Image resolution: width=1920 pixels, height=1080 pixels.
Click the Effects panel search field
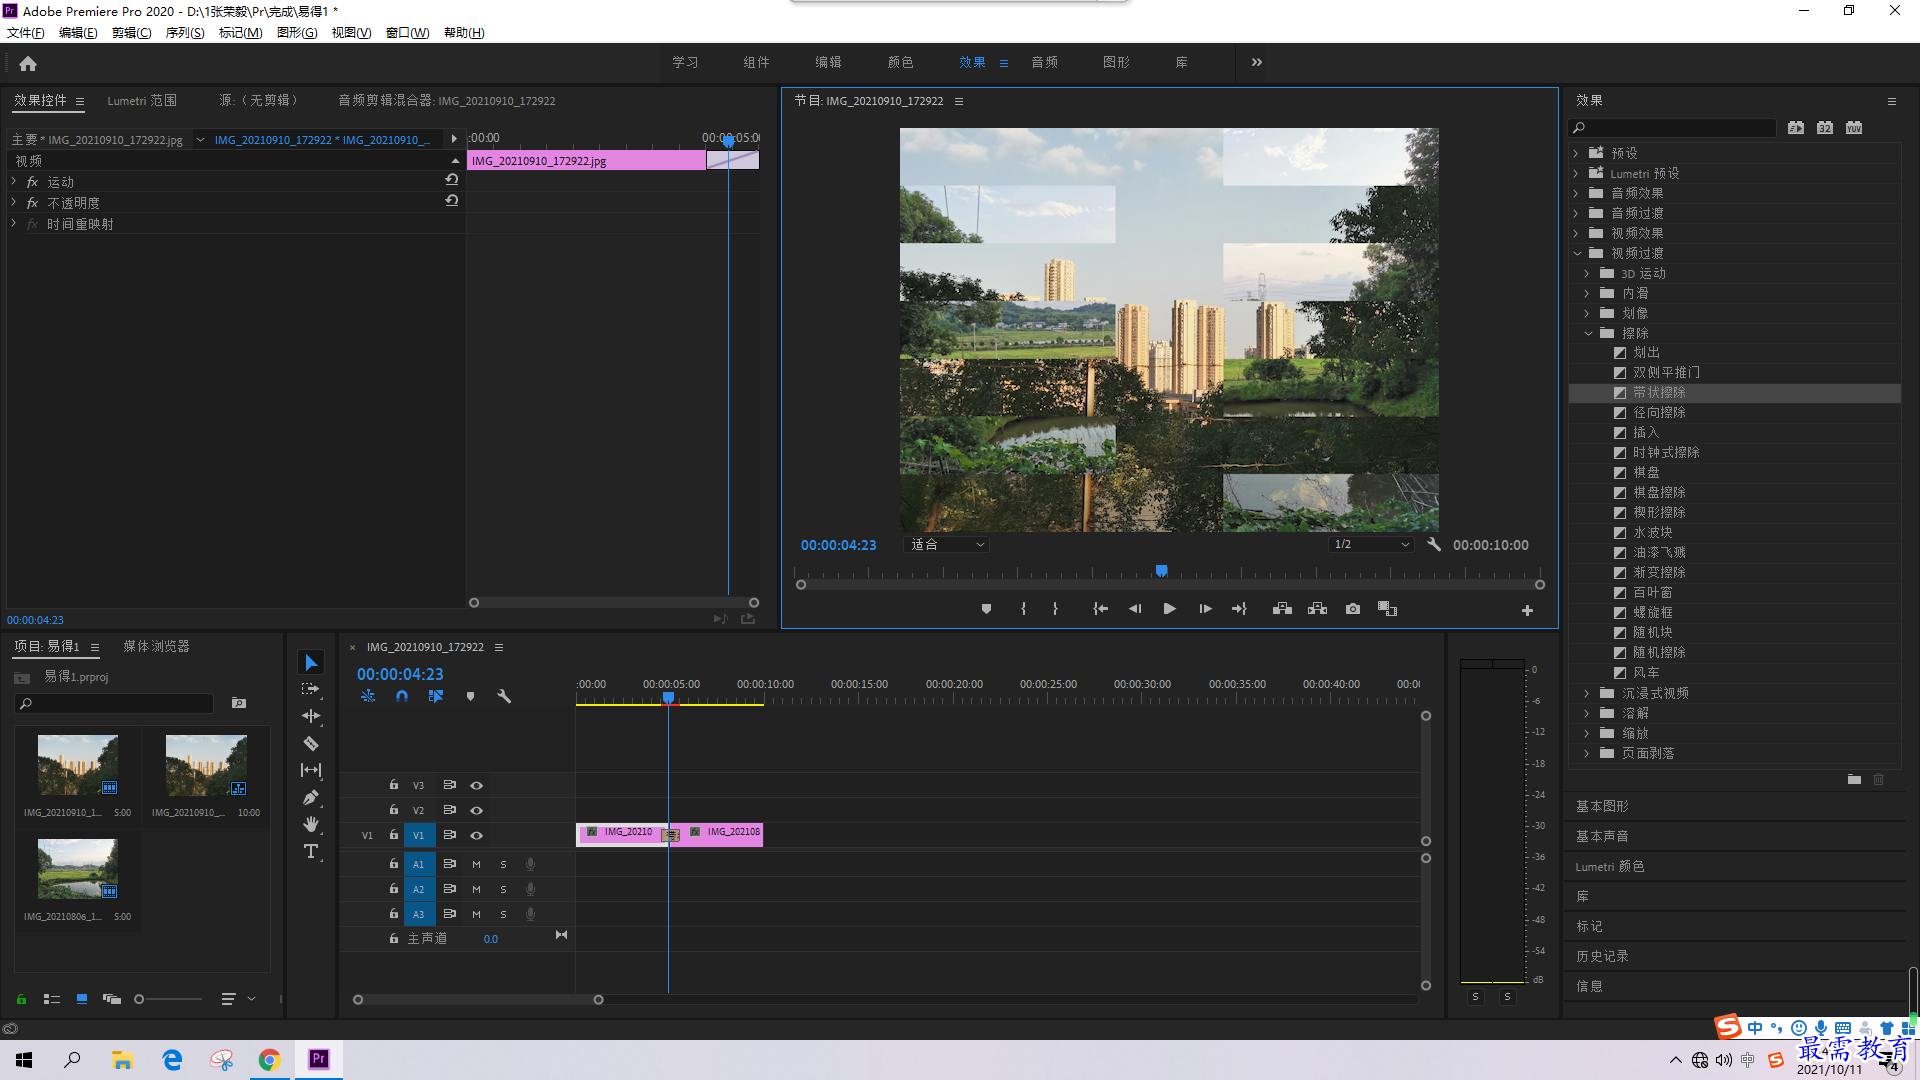[x=1672, y=128]
